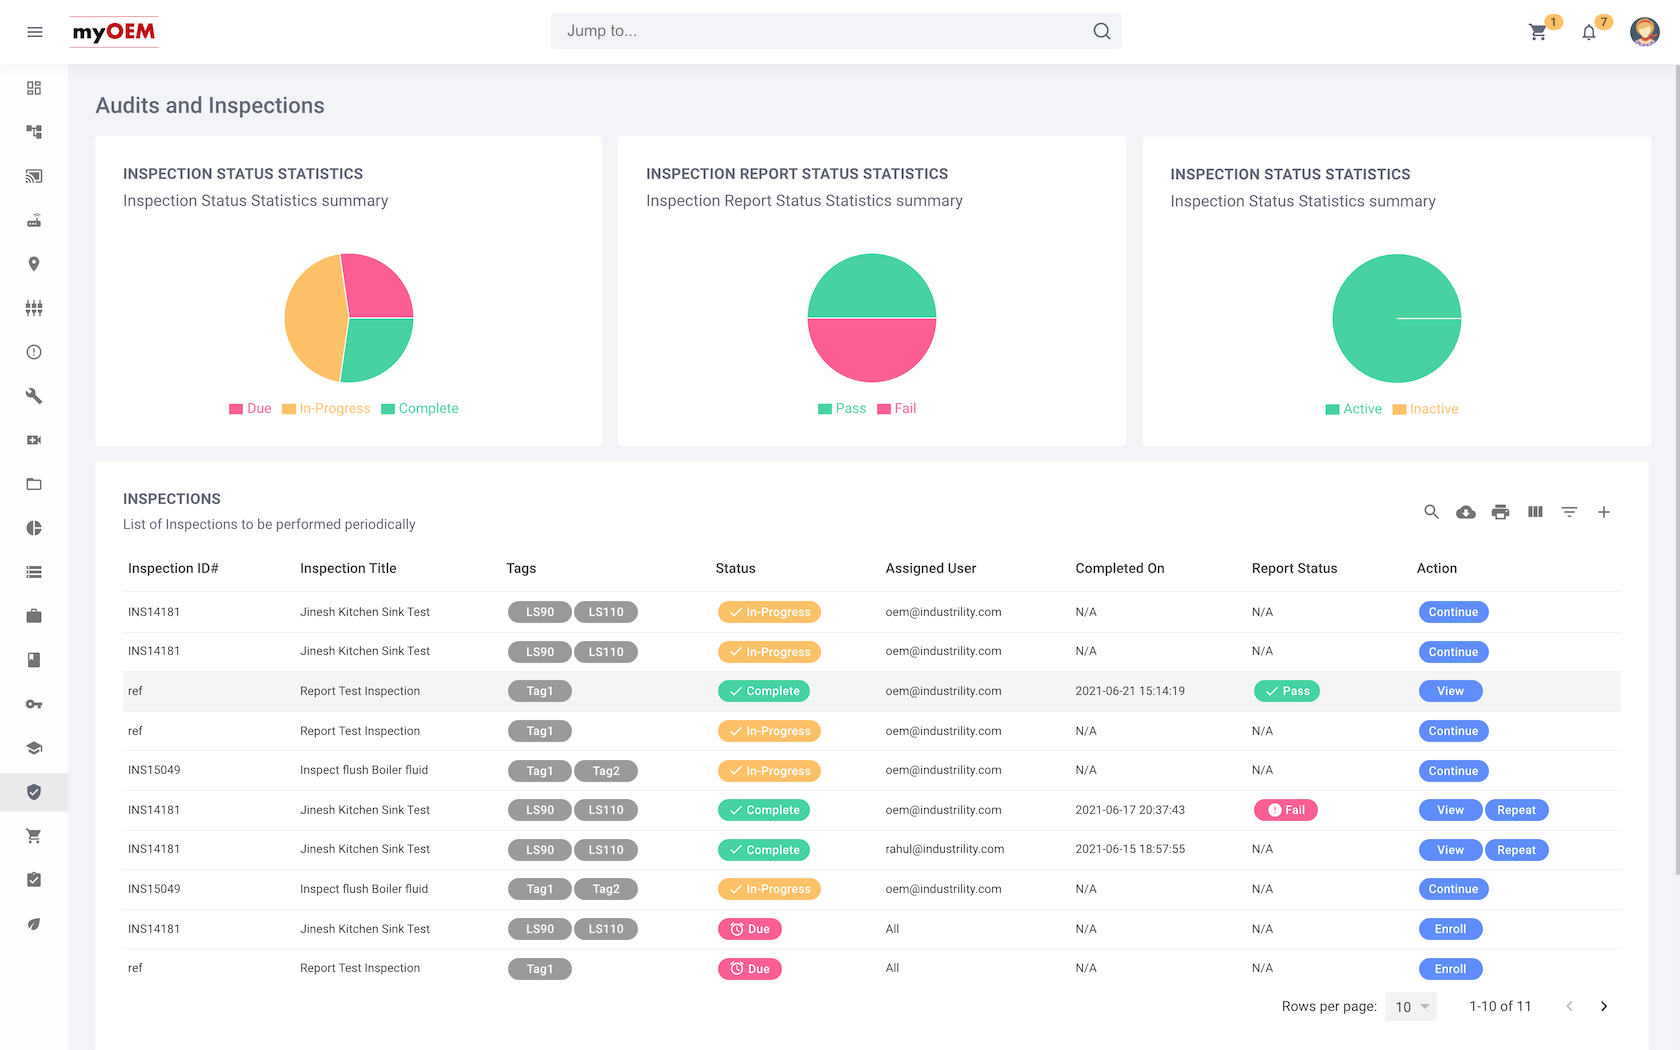The width and height of the screenshot is (1680, 1050).
Task: Click the Pass report status badge
Action: click(x=1286, y=691)
